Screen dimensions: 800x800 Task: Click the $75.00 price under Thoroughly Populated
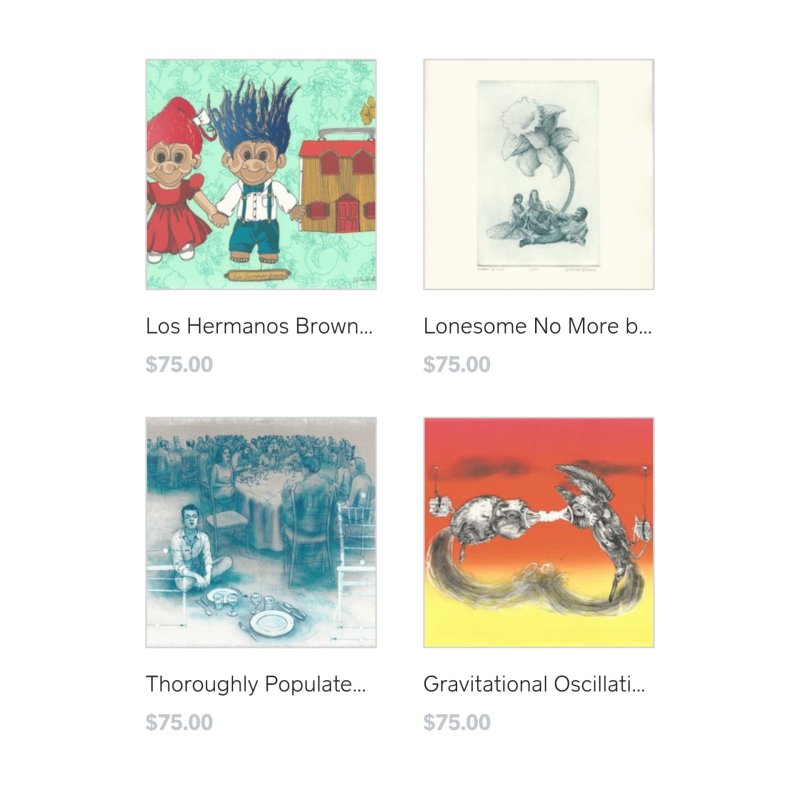[x=179, y=722]
